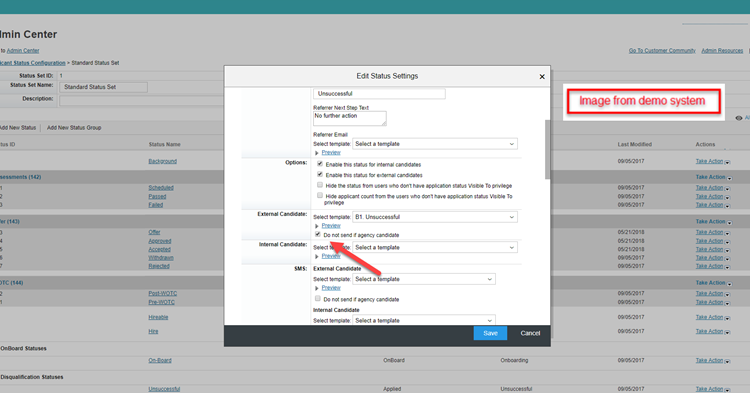
Task: Toggle Enable this status for external candidates
Action: (320, 175)
